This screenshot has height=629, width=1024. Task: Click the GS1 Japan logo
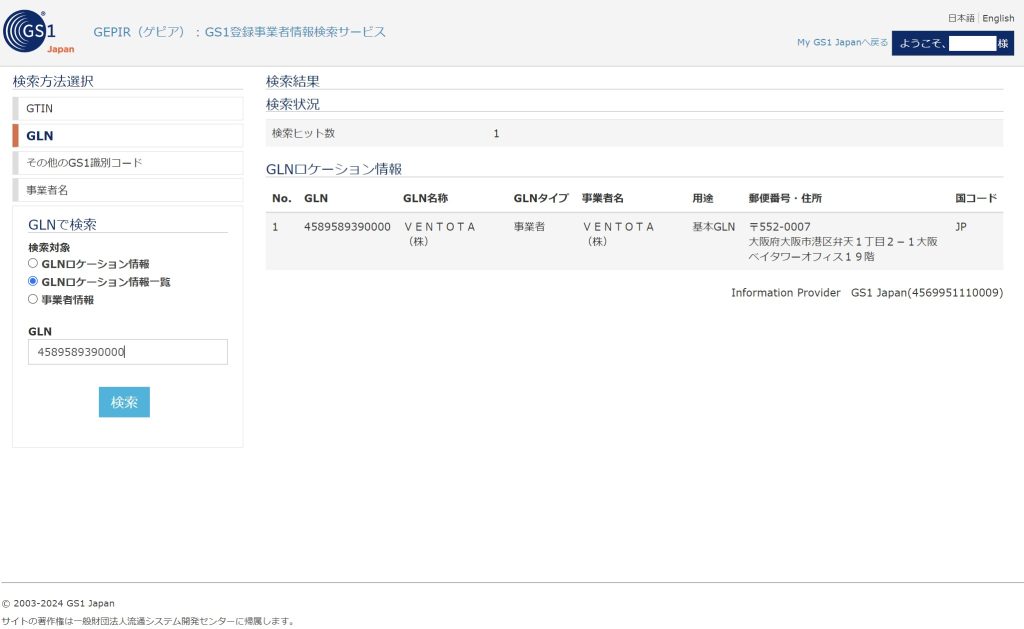pyautogui.click(x=39, y=32)
